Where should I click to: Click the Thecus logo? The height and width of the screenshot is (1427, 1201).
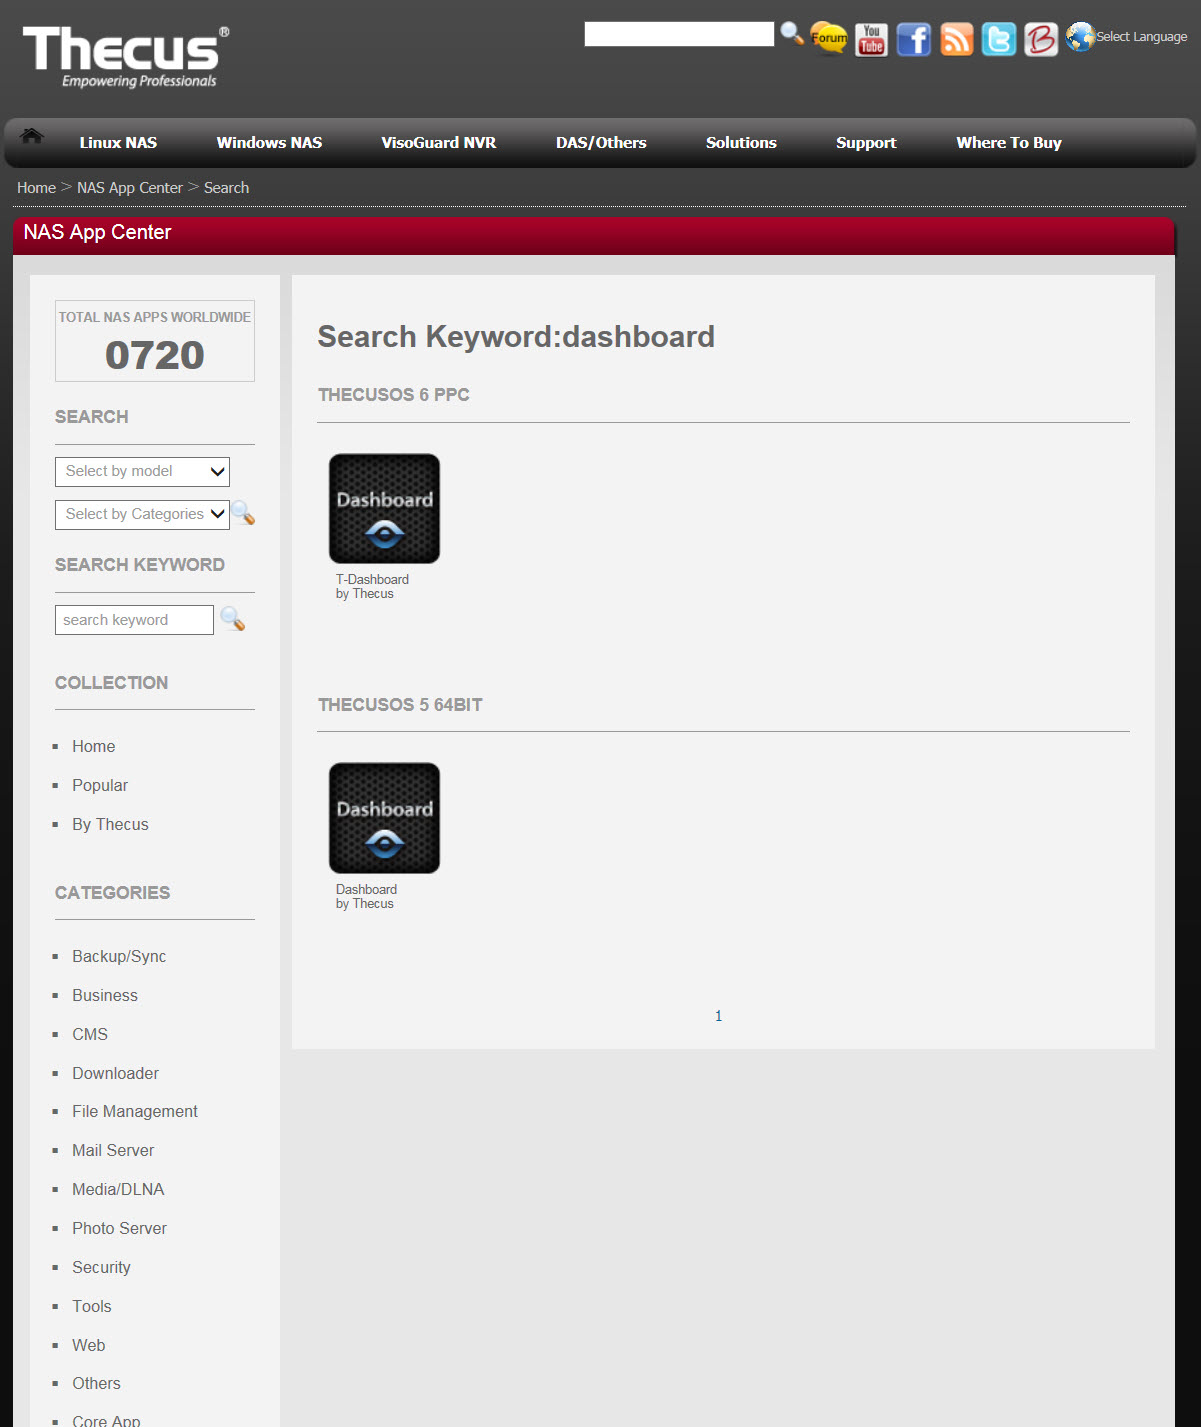pyautogui.click(x=125, y=57)
